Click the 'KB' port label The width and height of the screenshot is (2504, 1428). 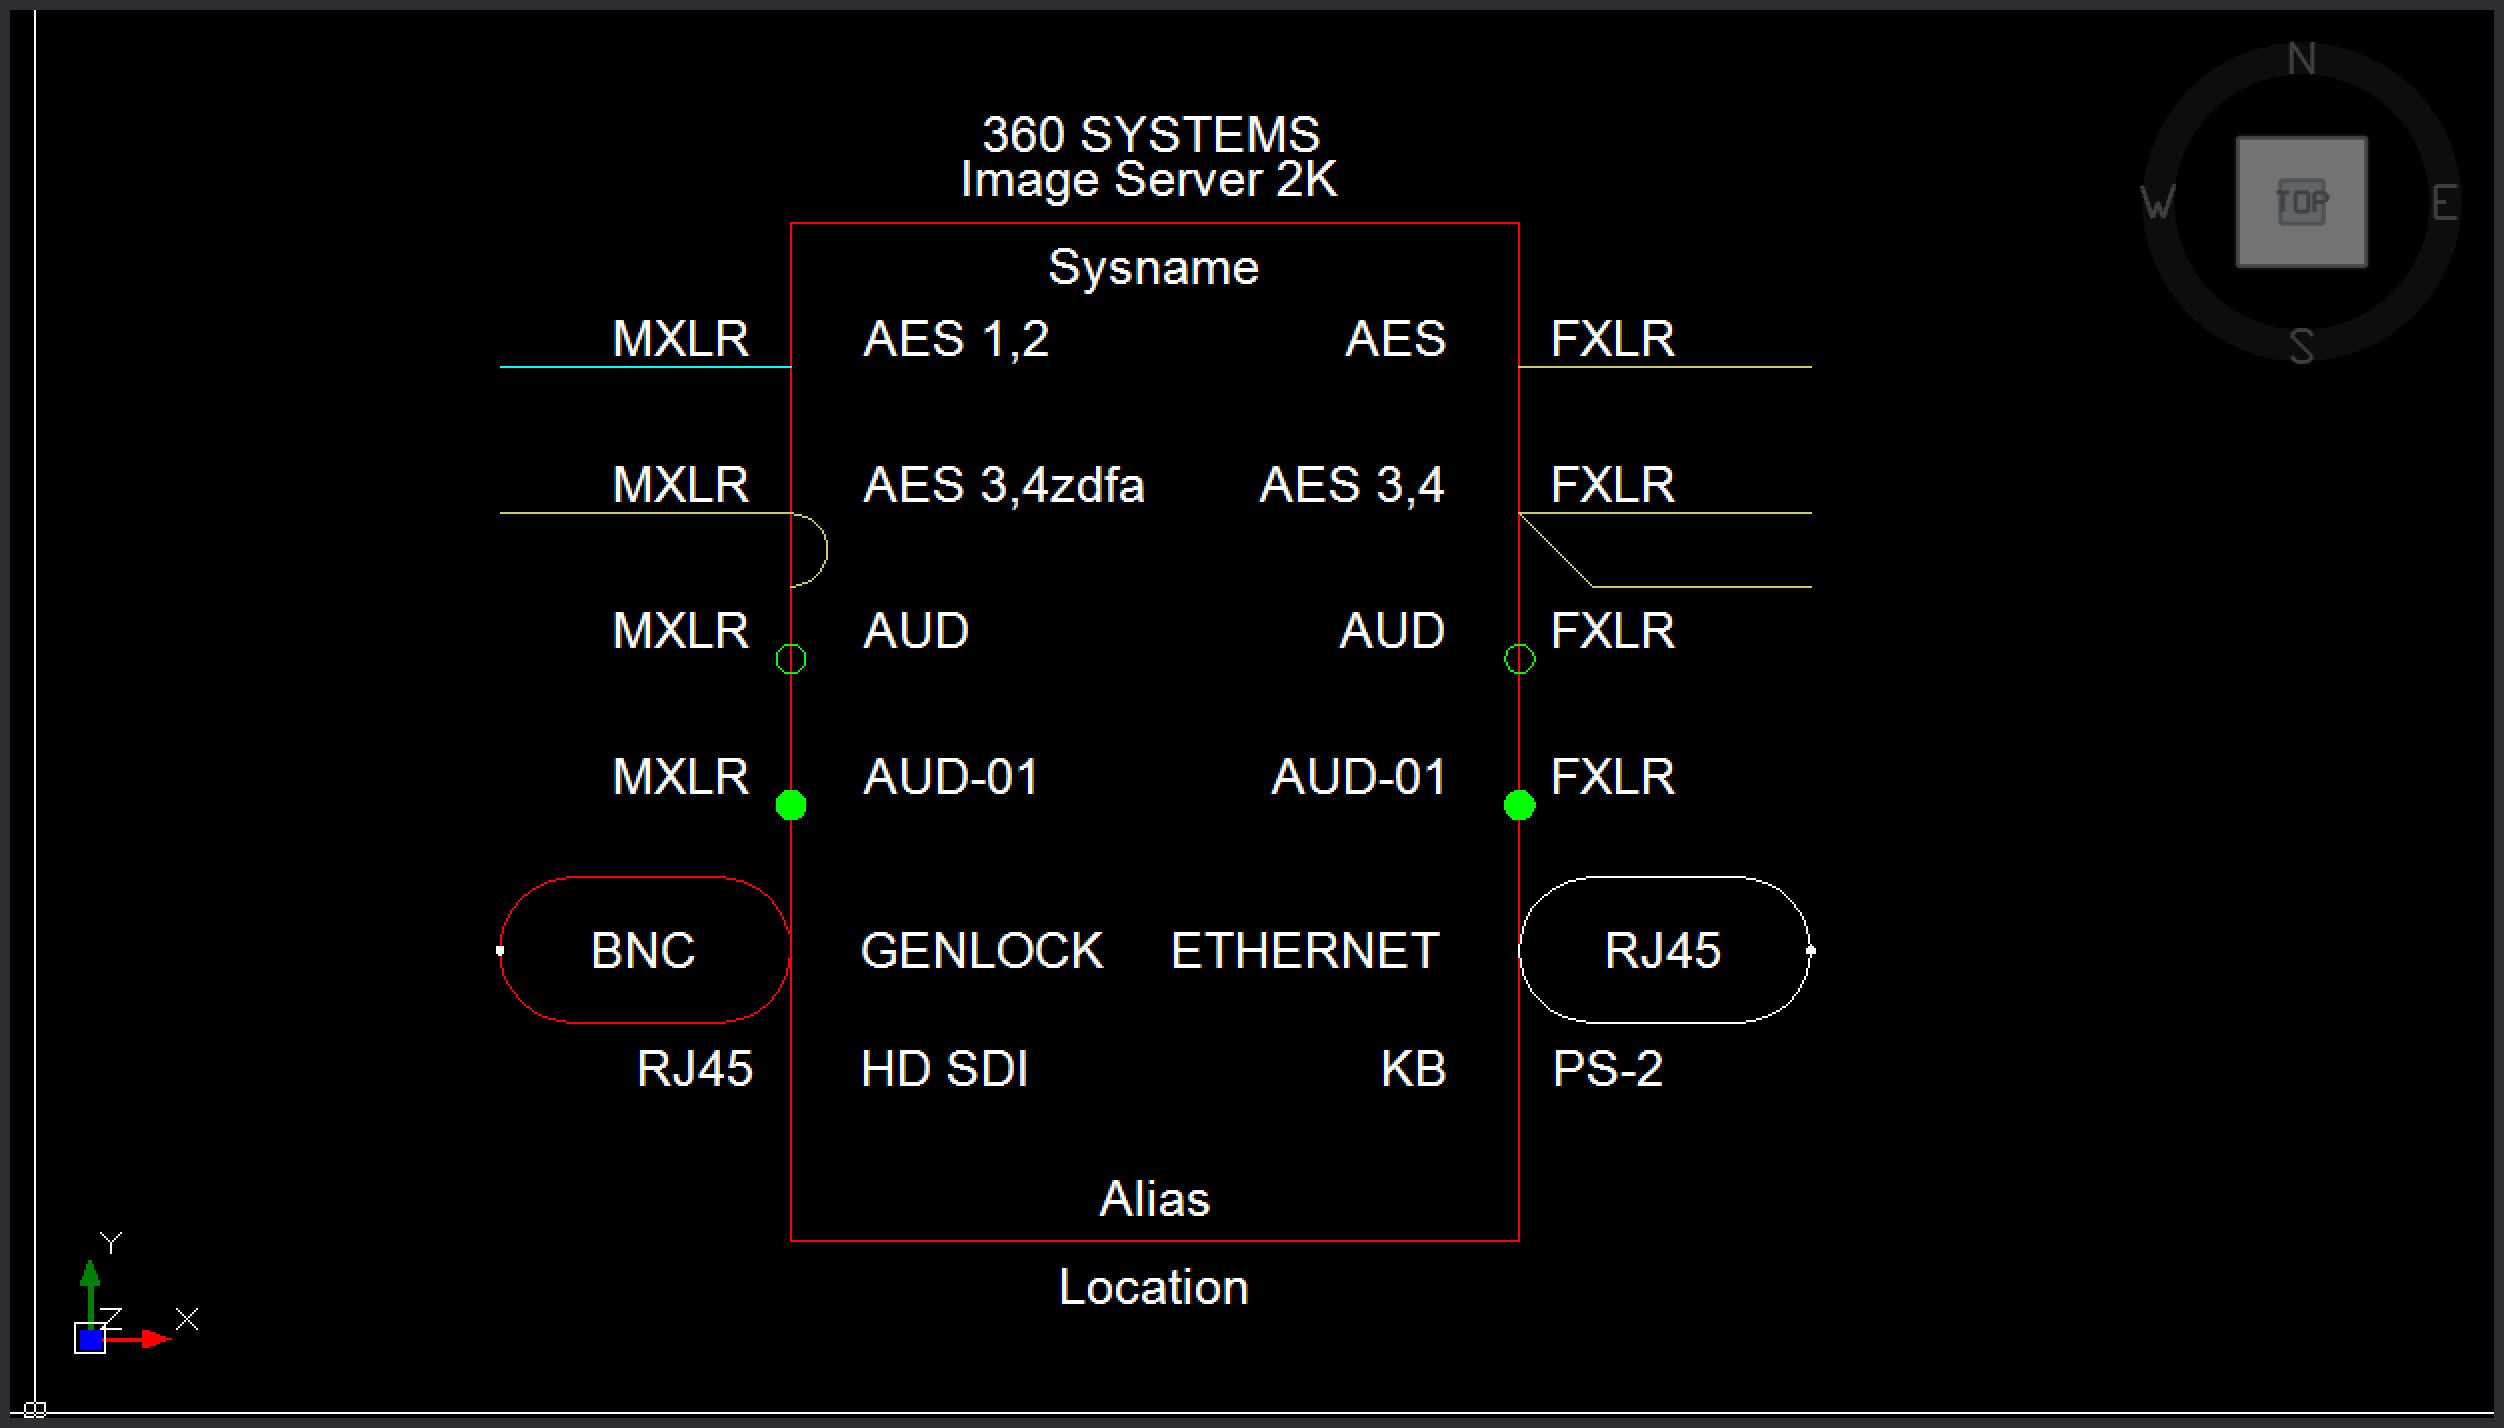pos(1413,1069)
